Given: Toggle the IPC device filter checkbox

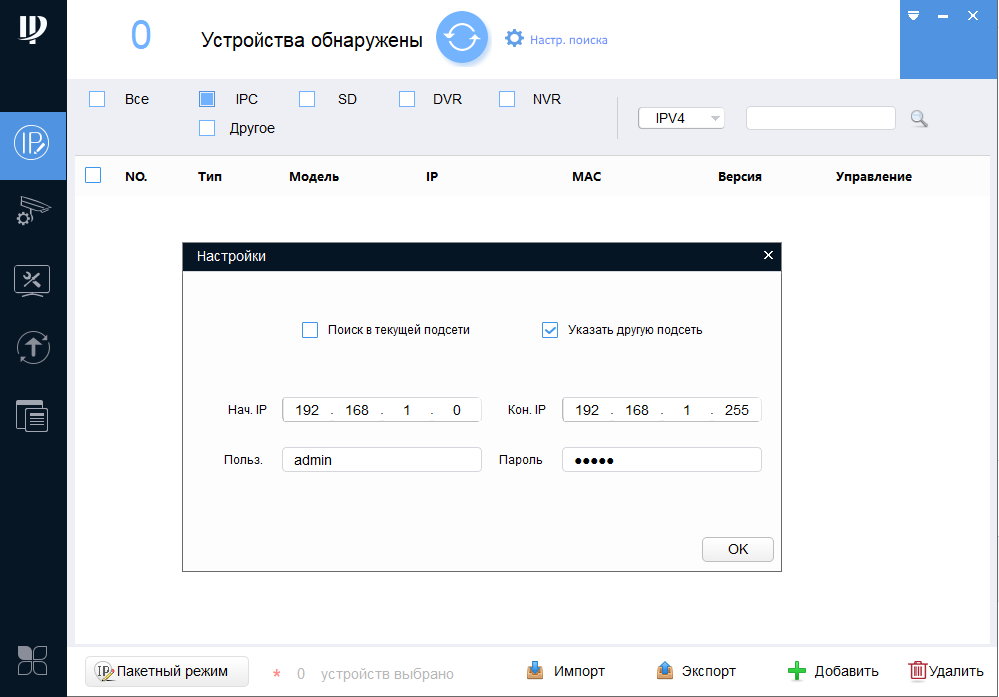Looking at the screenshot, I should 207,99.
